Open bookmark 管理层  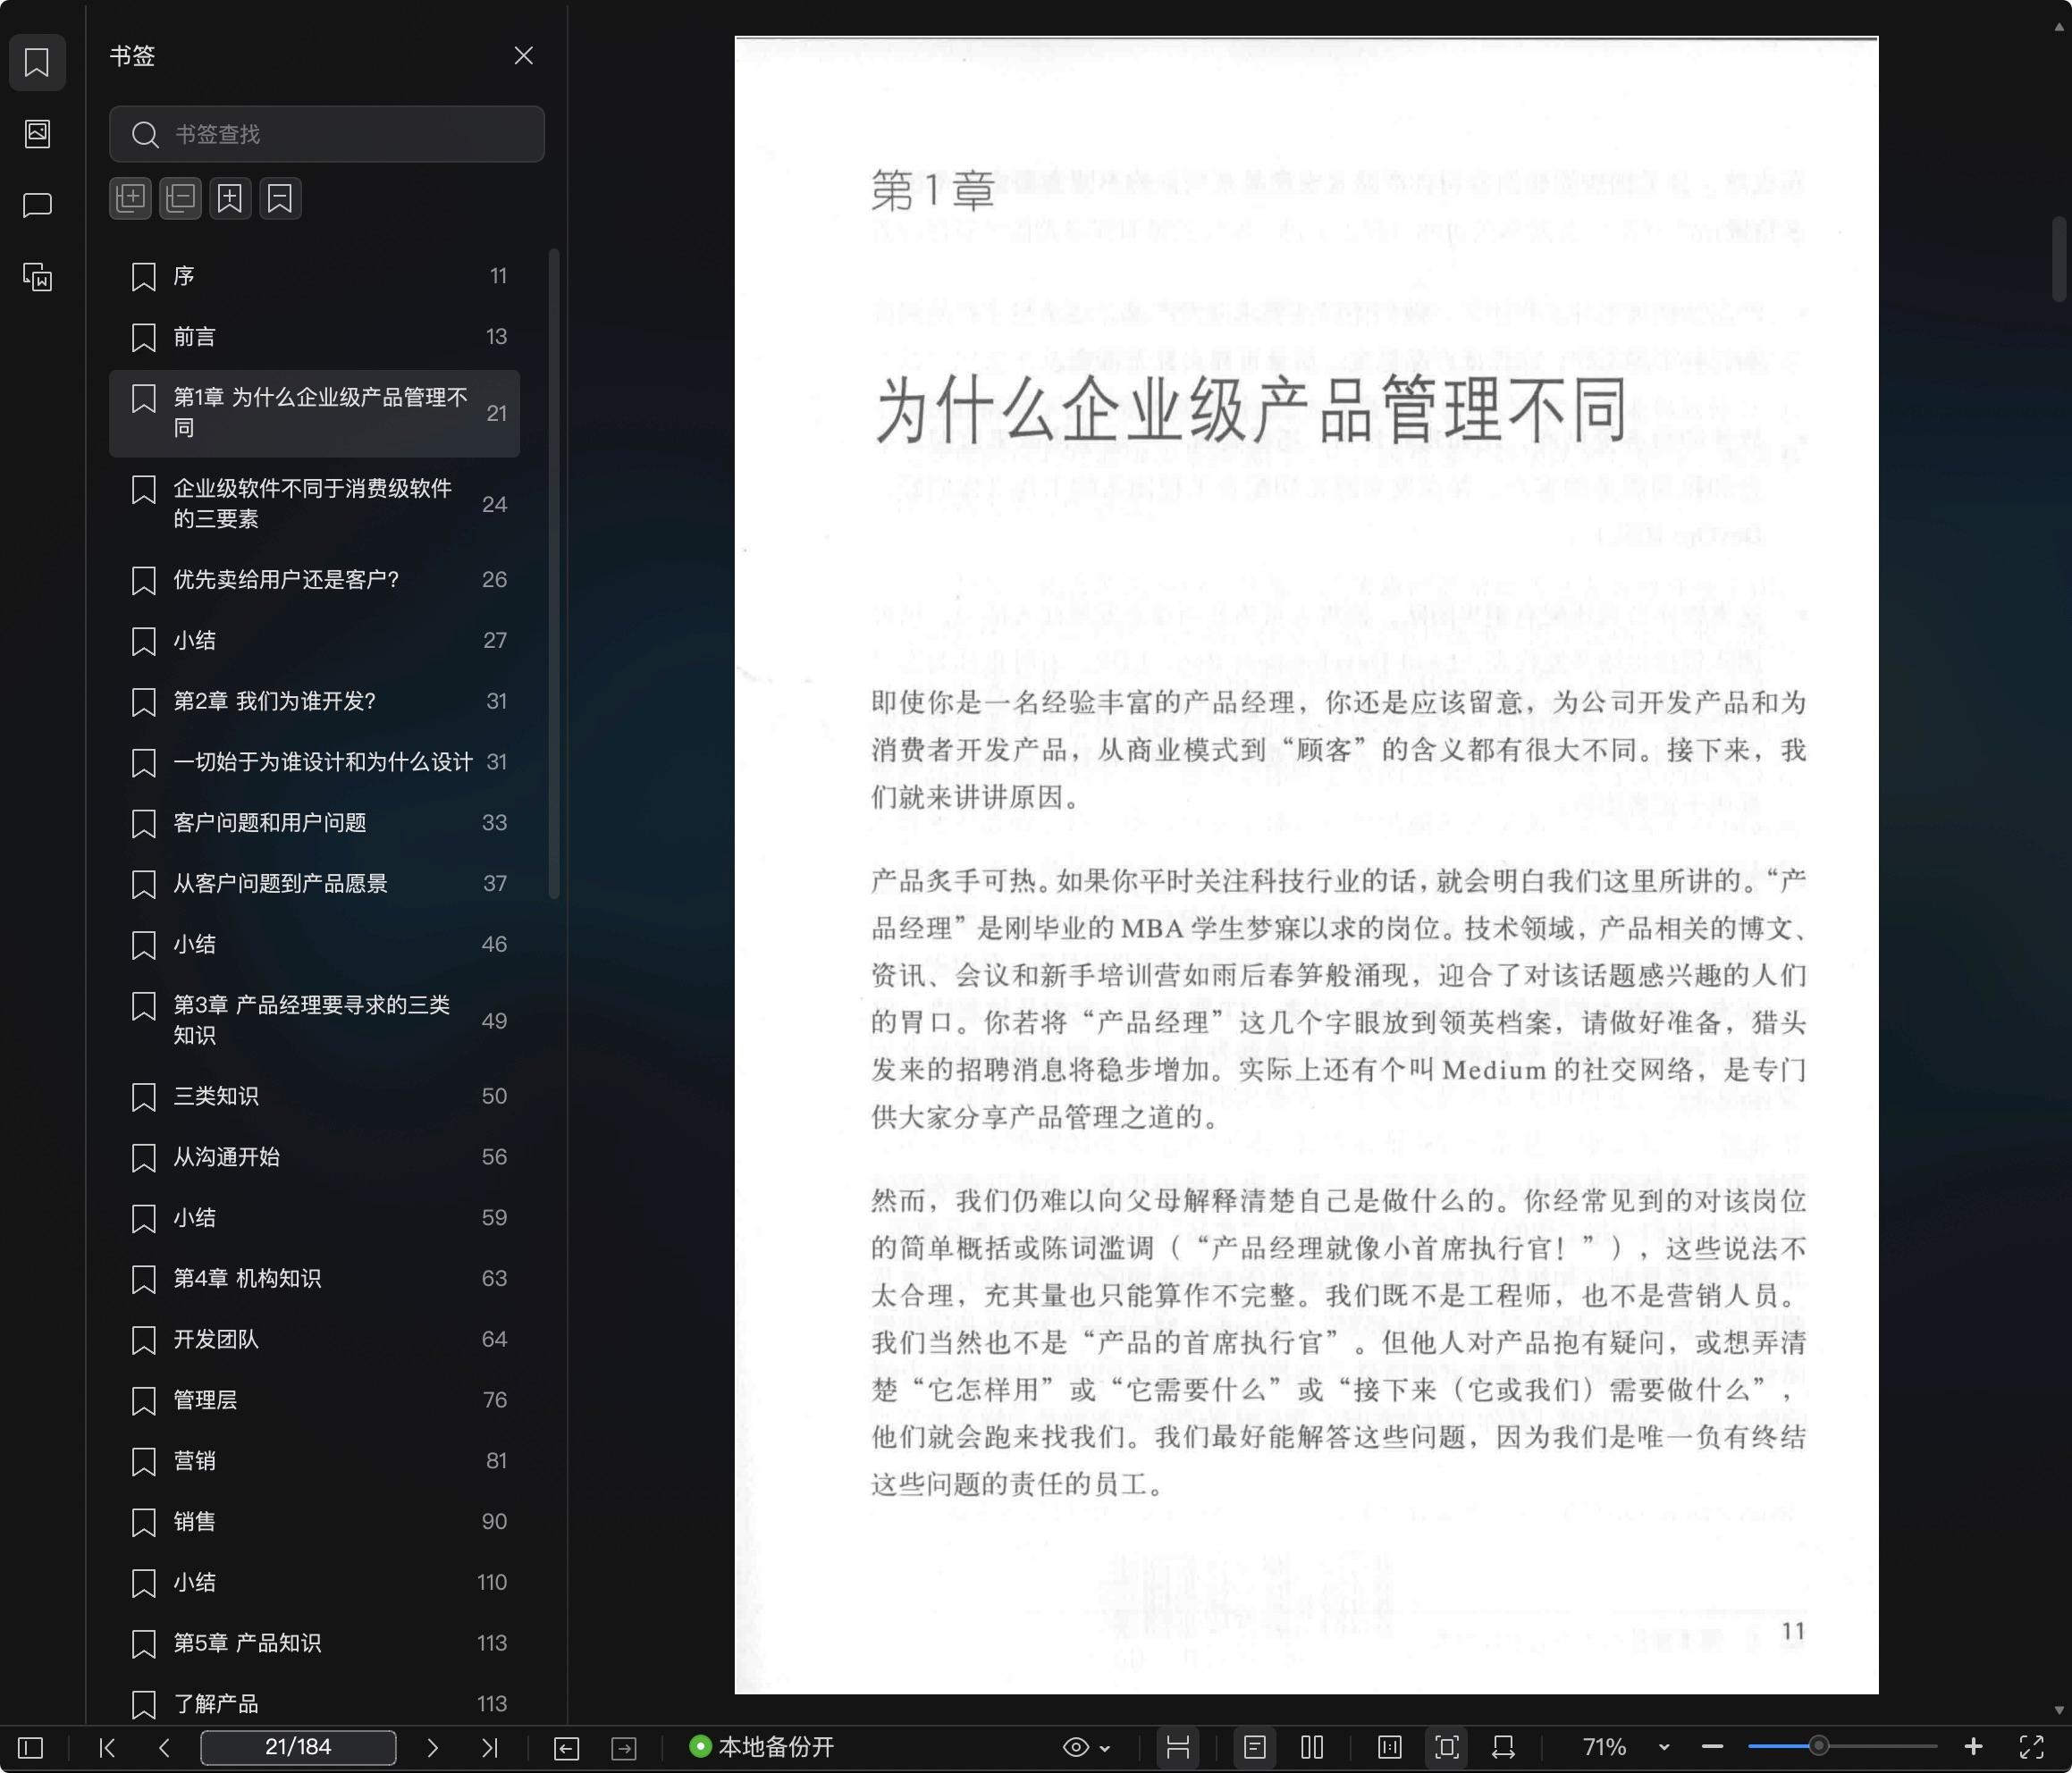(x=314, y=1400)
